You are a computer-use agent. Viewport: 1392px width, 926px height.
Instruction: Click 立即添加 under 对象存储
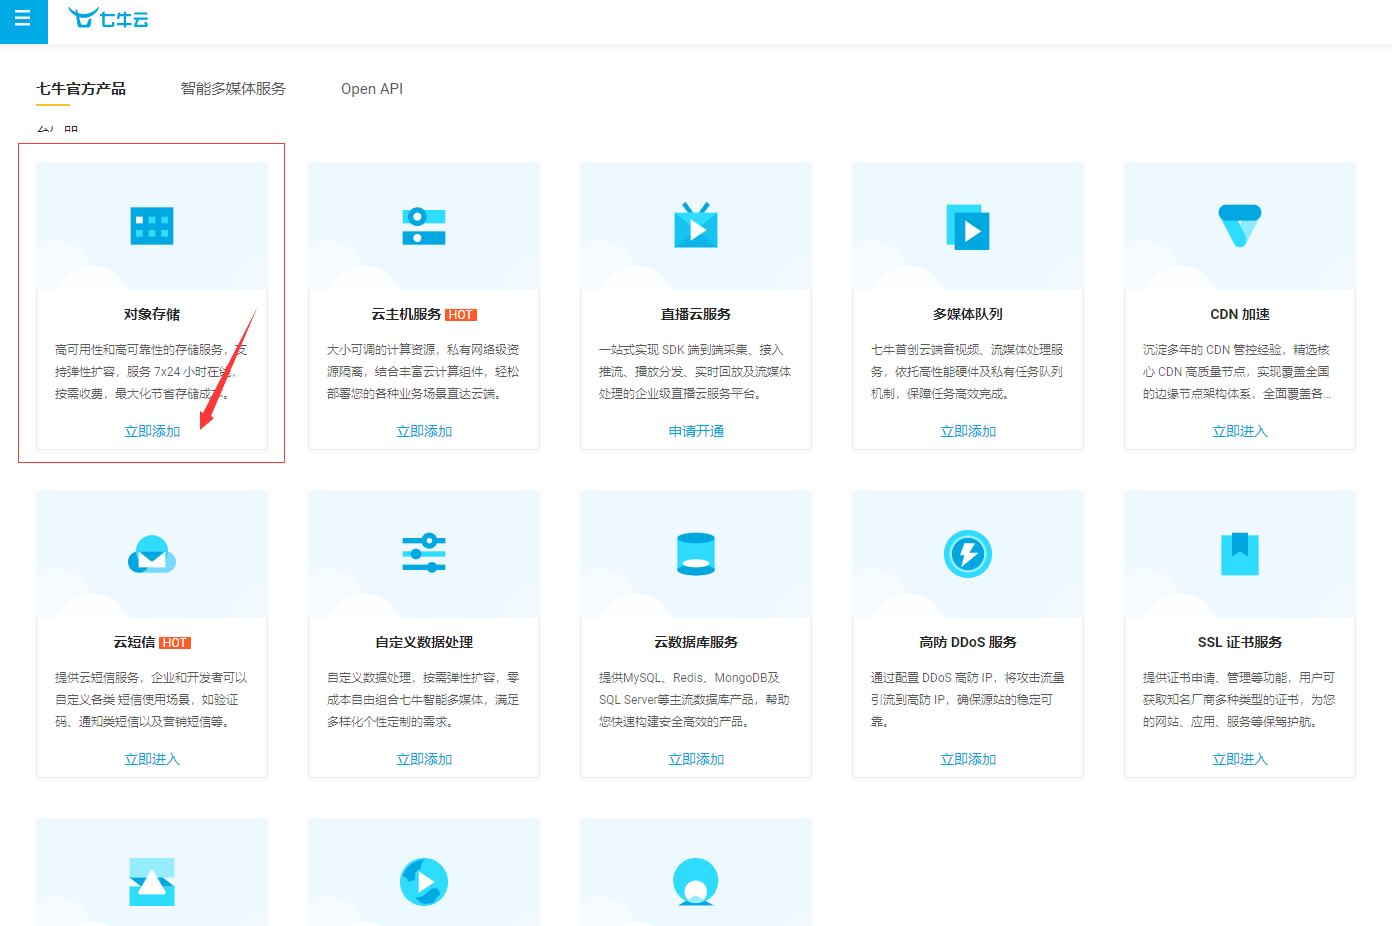(152, 431)
